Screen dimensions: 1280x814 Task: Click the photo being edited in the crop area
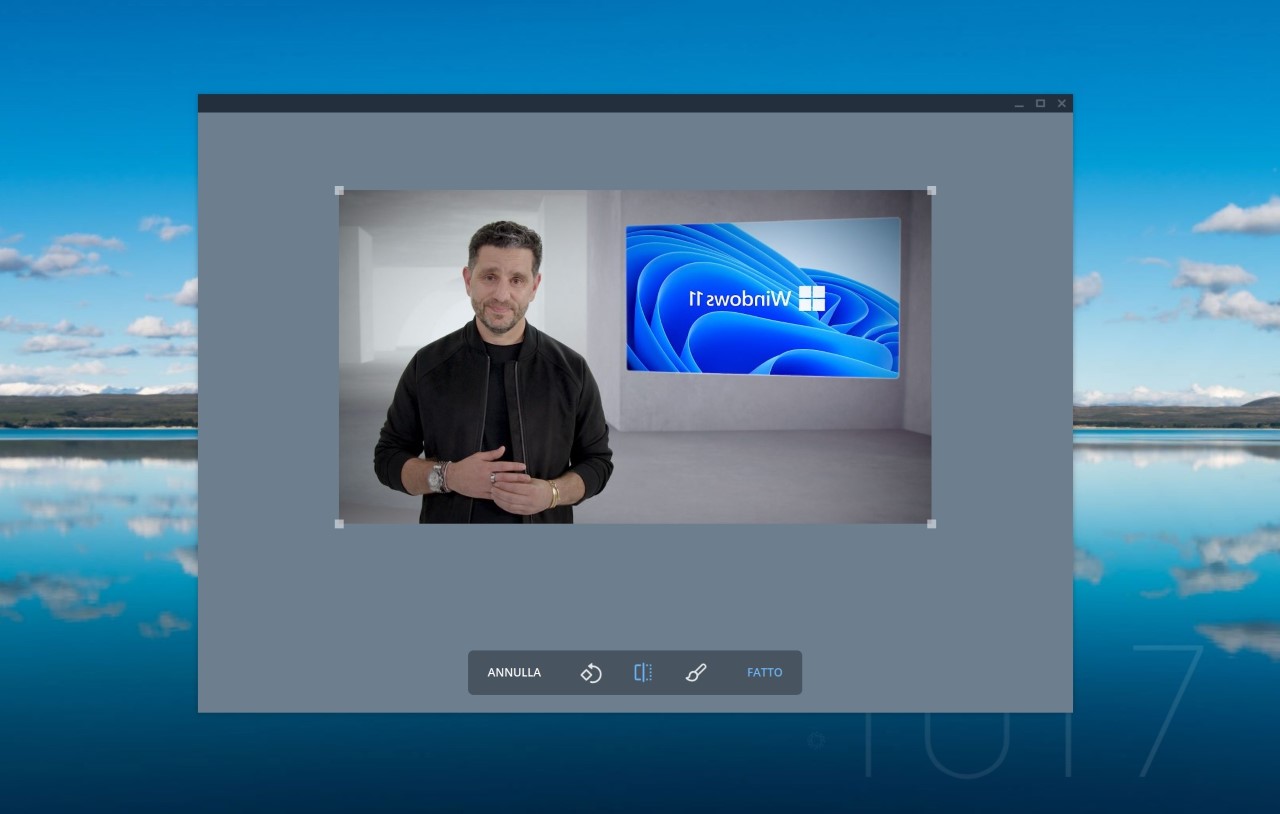tap(635, 357)
